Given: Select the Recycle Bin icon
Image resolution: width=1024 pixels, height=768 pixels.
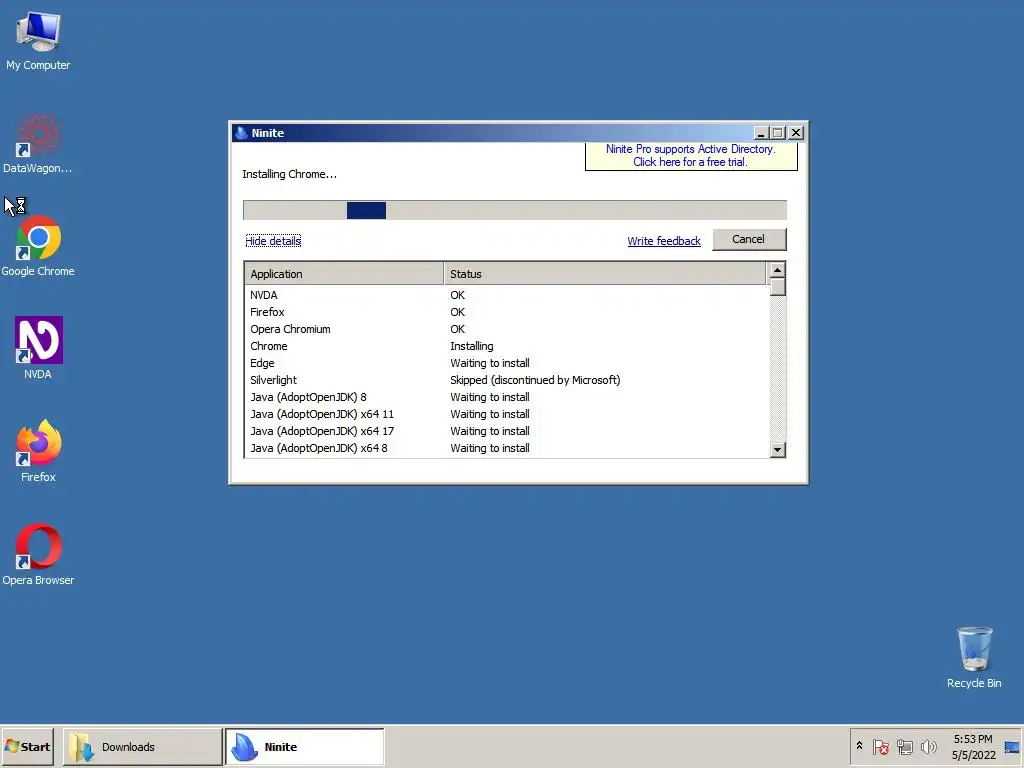Looking at the screenshot, I should coord(974,658).
